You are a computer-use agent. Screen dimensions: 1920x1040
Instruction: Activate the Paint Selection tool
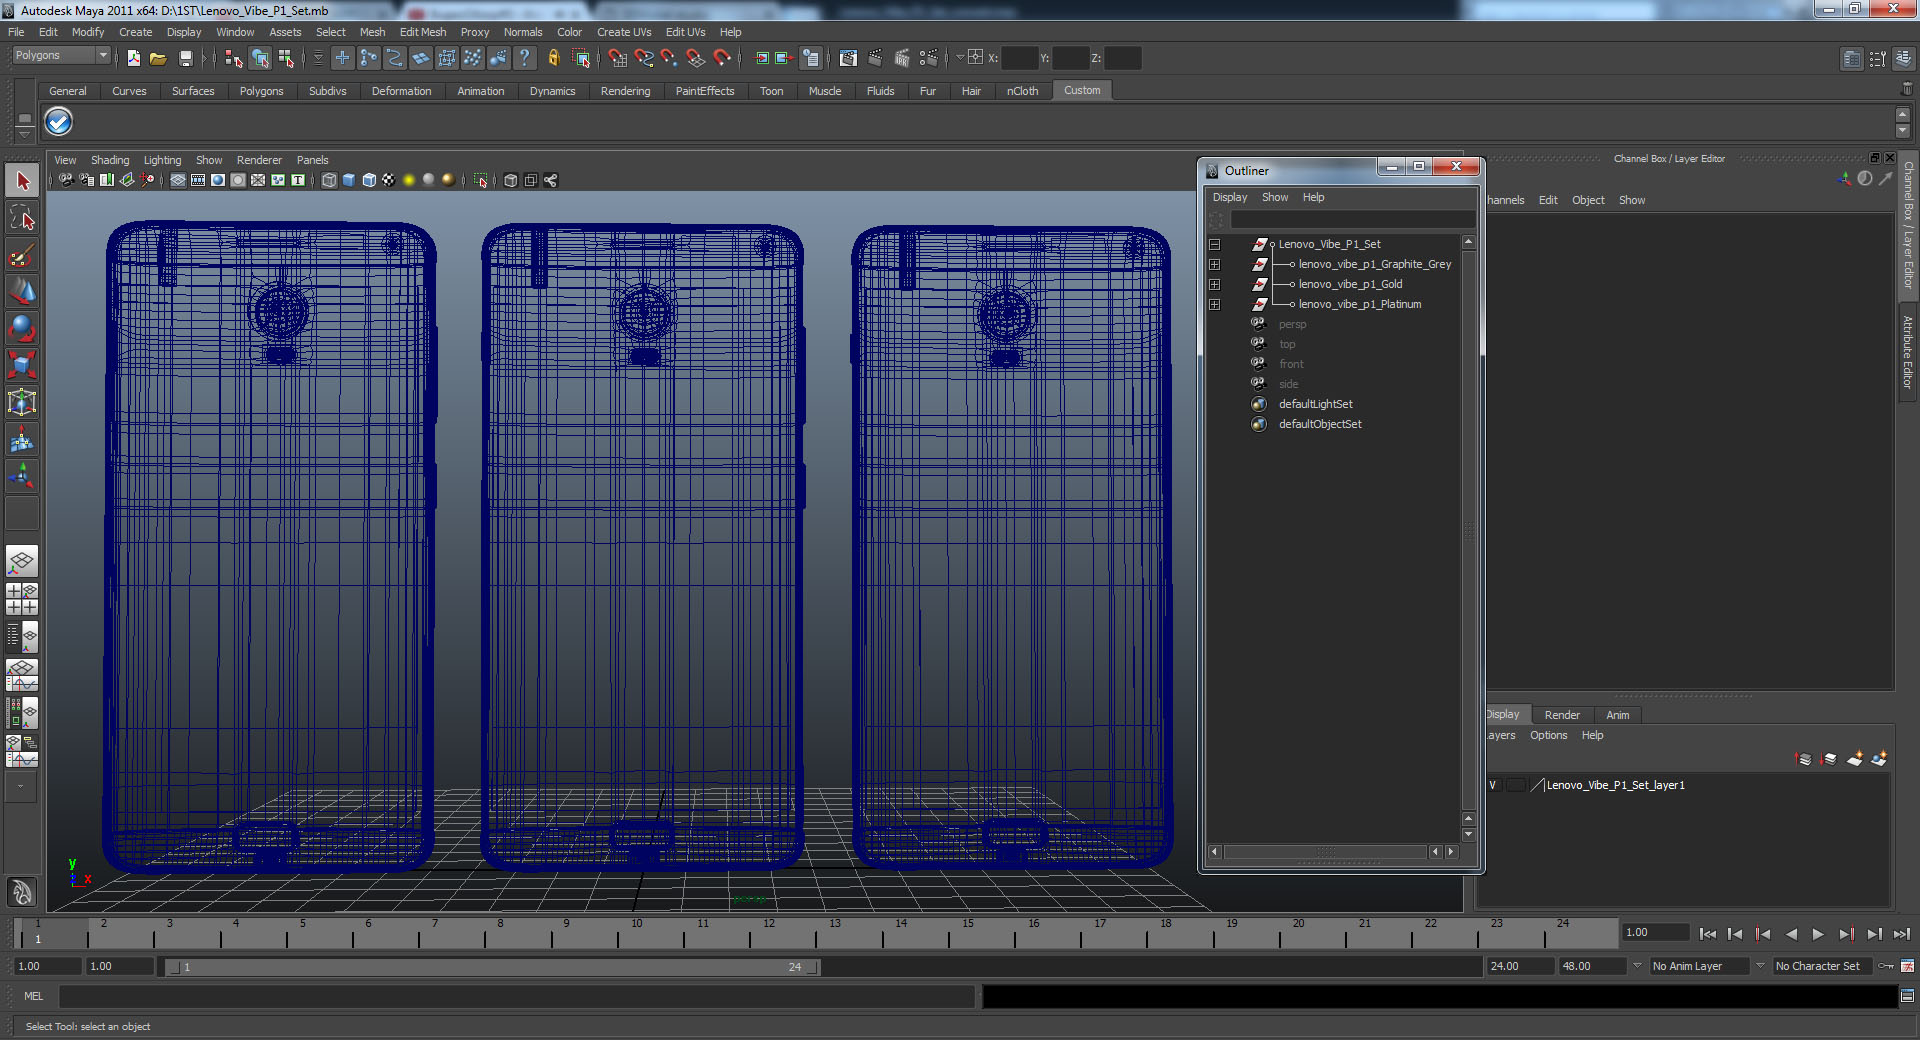pos(22,256)
